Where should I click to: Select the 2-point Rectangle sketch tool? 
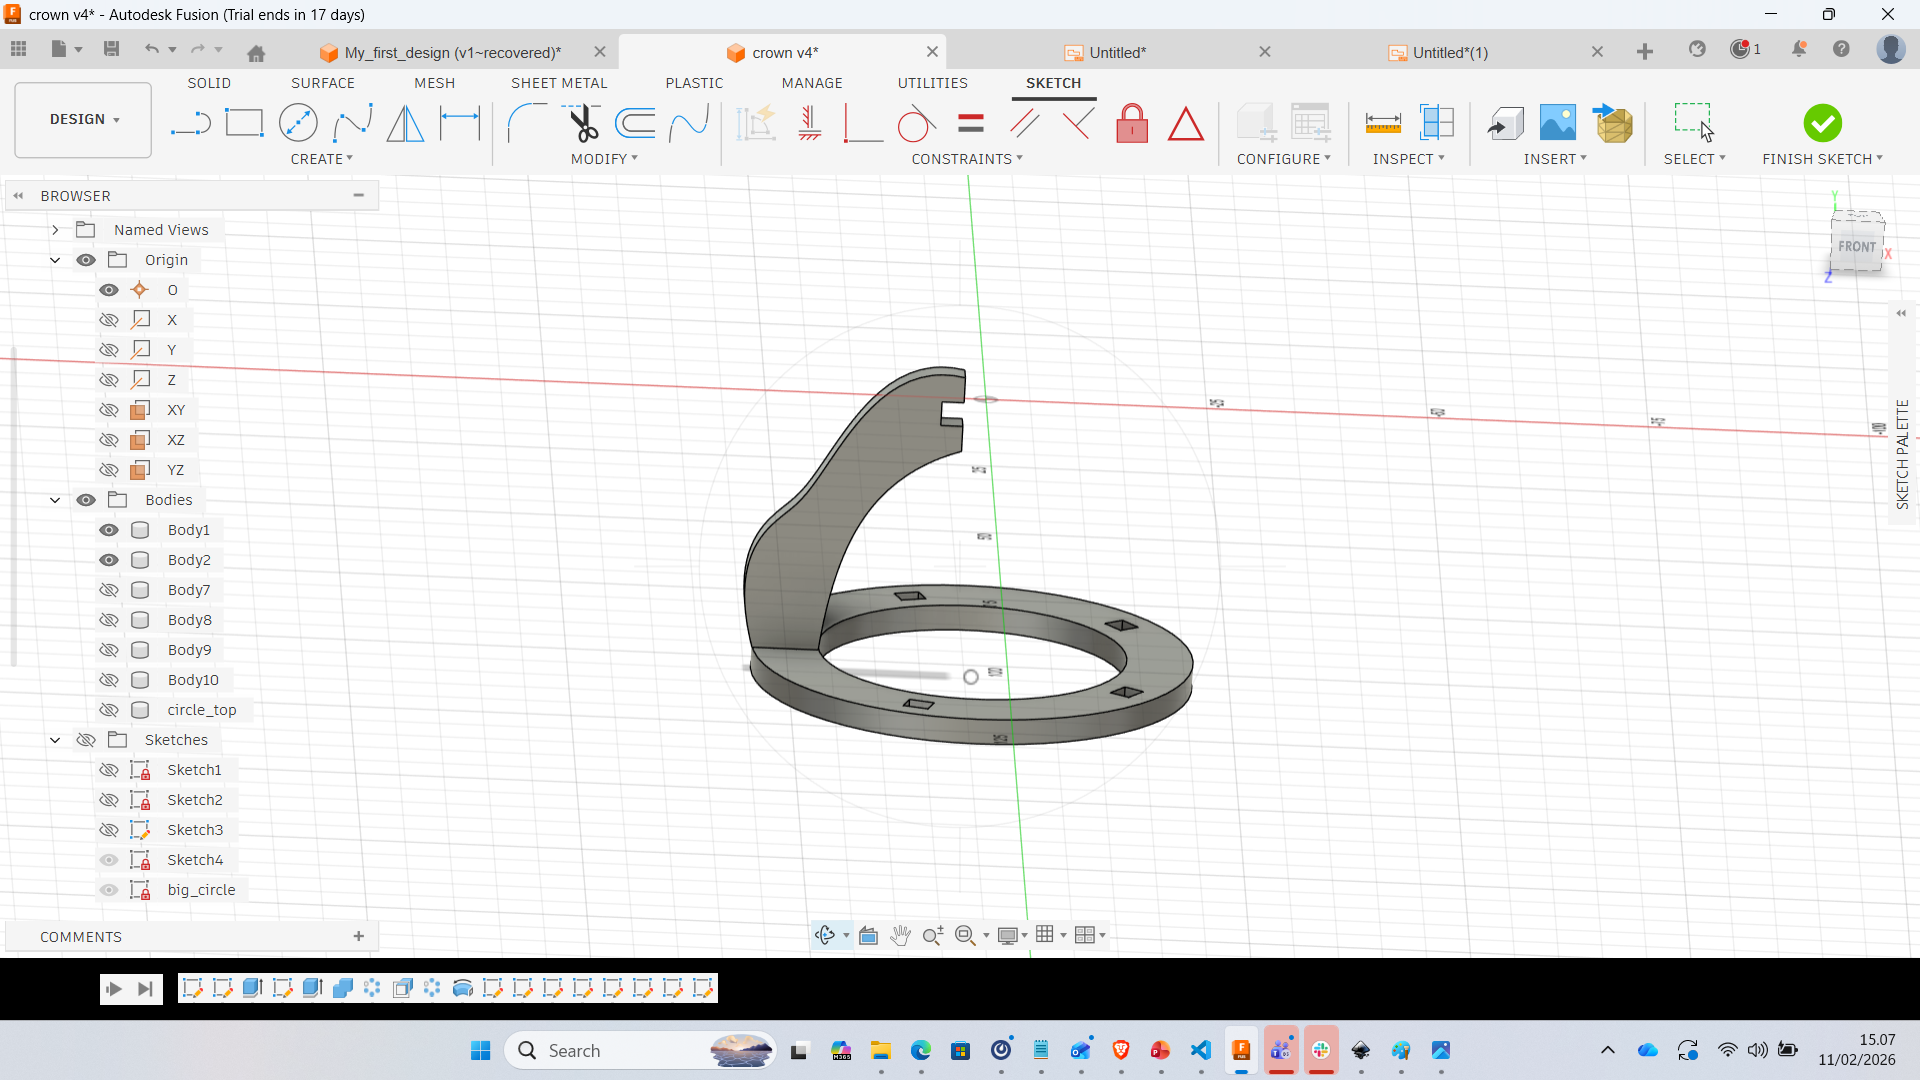244,124
